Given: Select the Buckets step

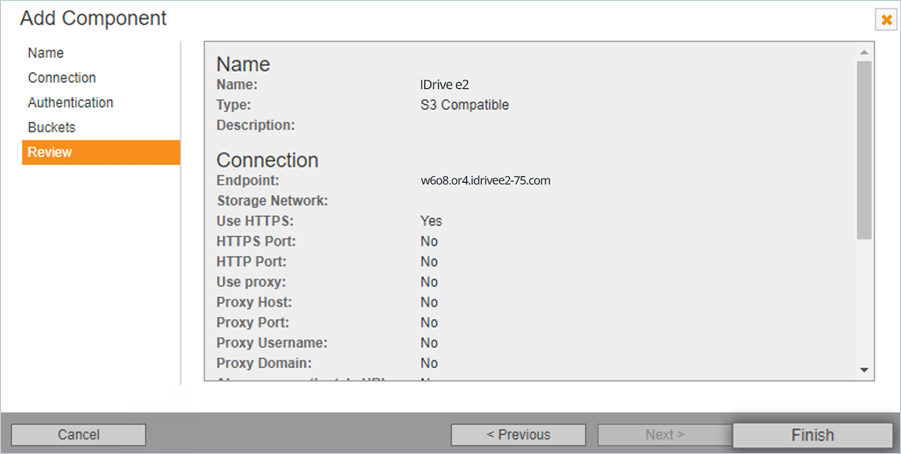Looking at the screenshot, I should point(51,128).
